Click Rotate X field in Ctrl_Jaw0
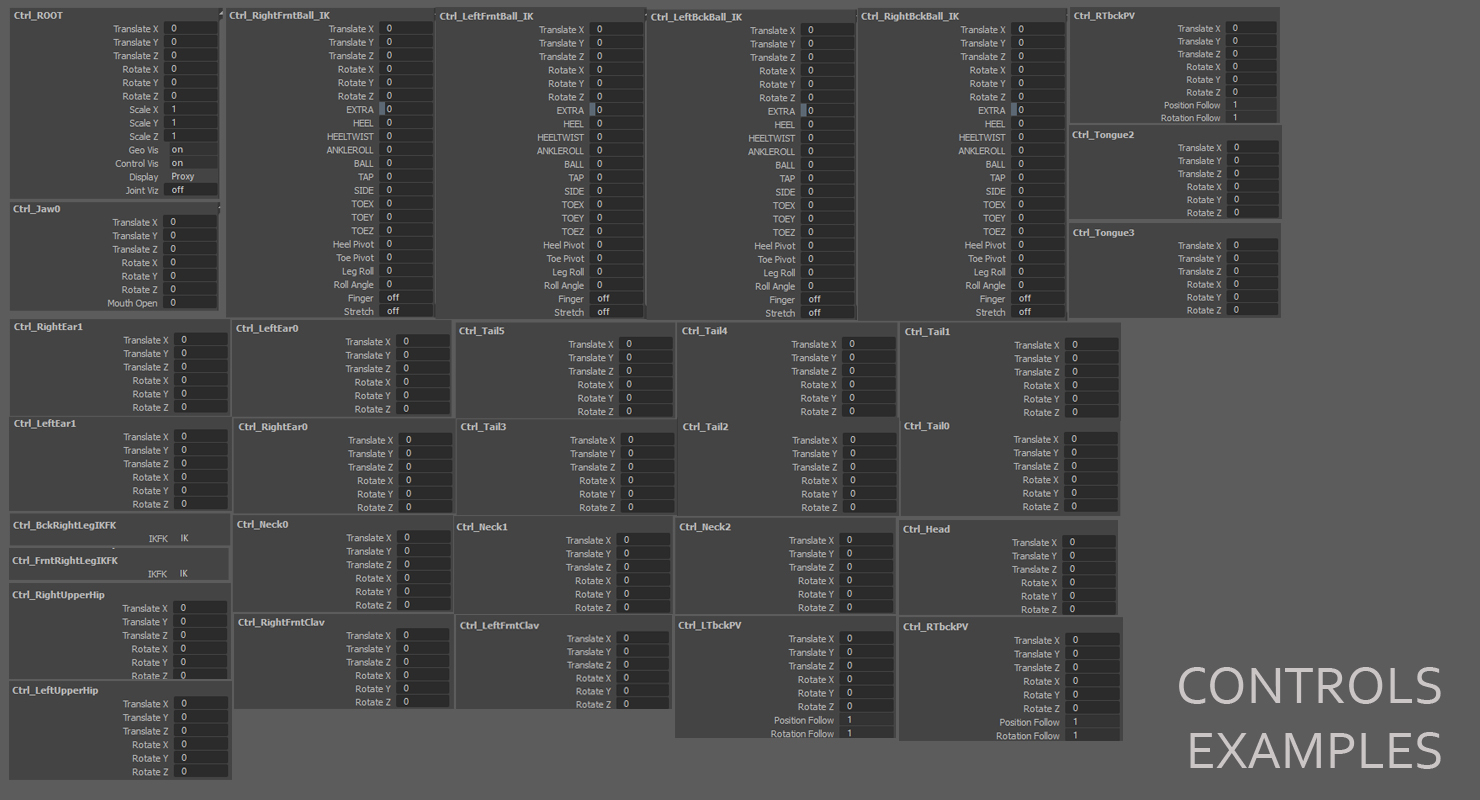The image size is (1480, 800). click(192, 263)
